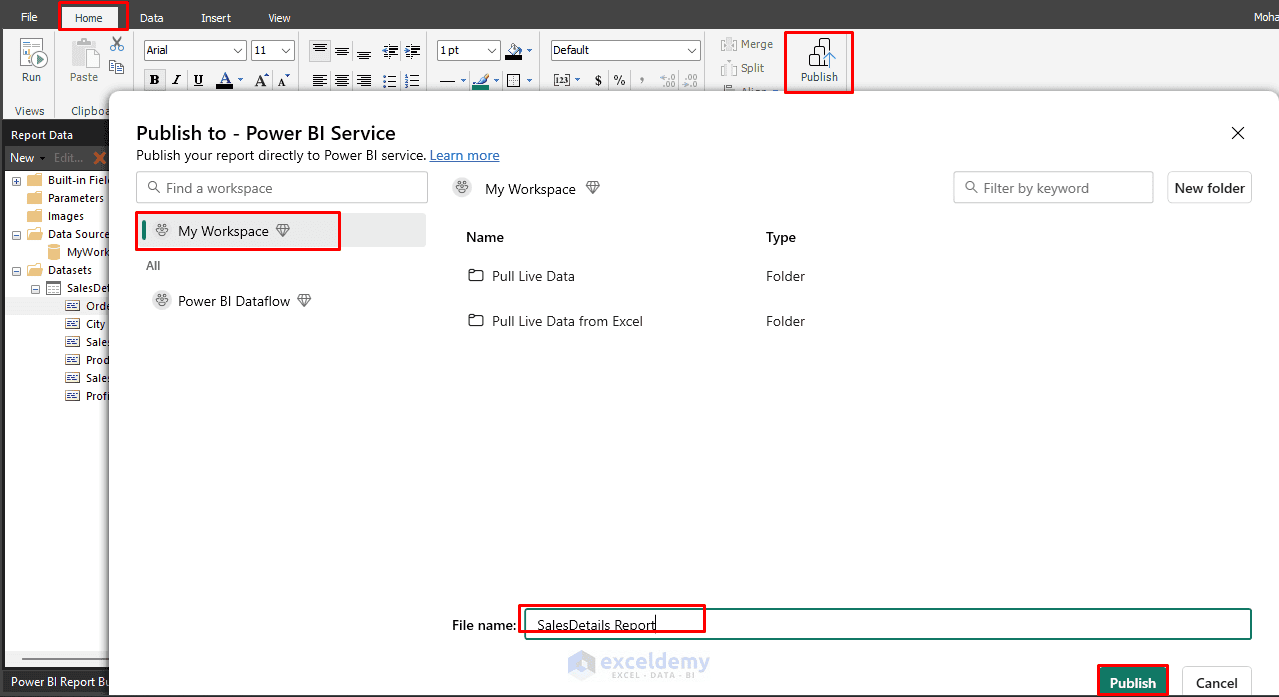Switch to the Insert ribbon tab
Image resolution: width=1279 pixels, height=697 pixels.
[x=216, y=18]
